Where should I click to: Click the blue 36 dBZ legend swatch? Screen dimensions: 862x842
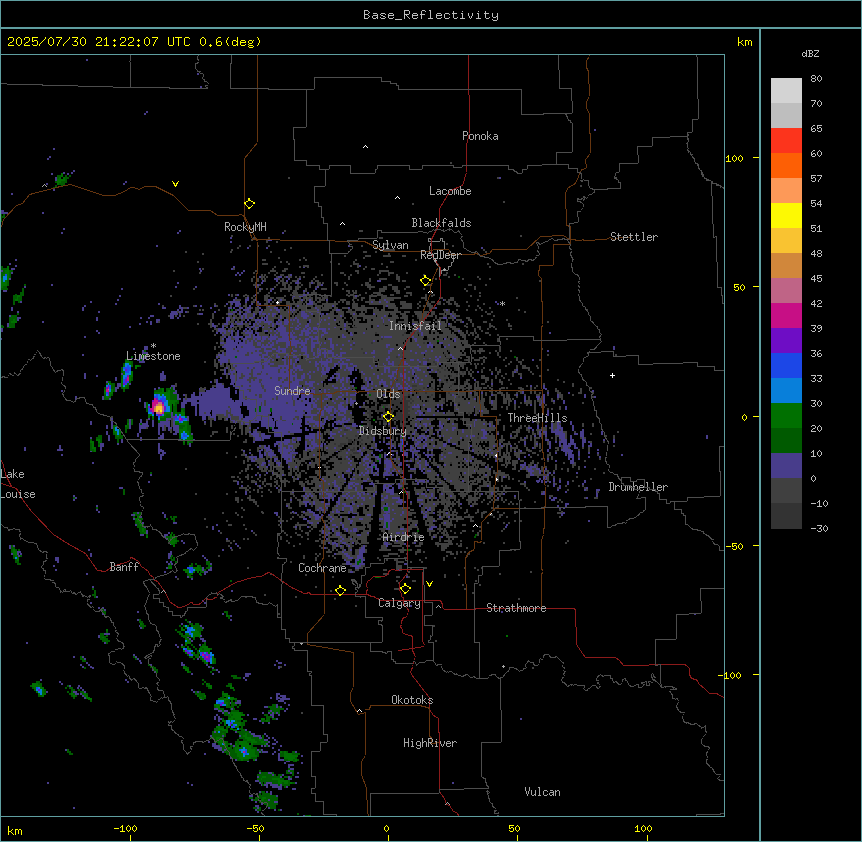[x=786, y=365]
